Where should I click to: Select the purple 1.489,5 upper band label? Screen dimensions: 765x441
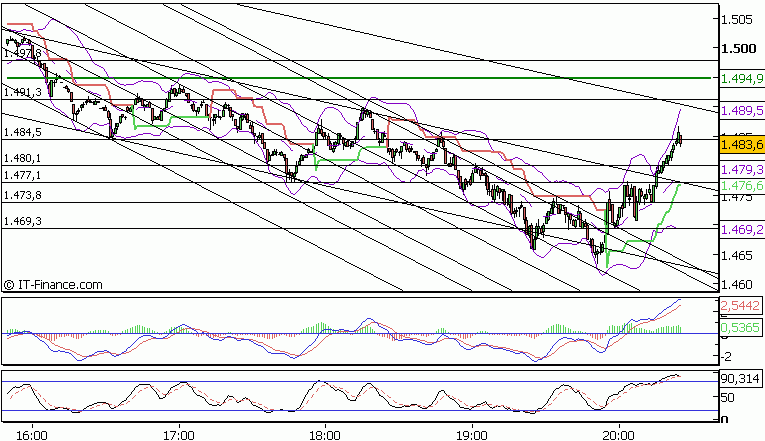[x=741, y=110]
